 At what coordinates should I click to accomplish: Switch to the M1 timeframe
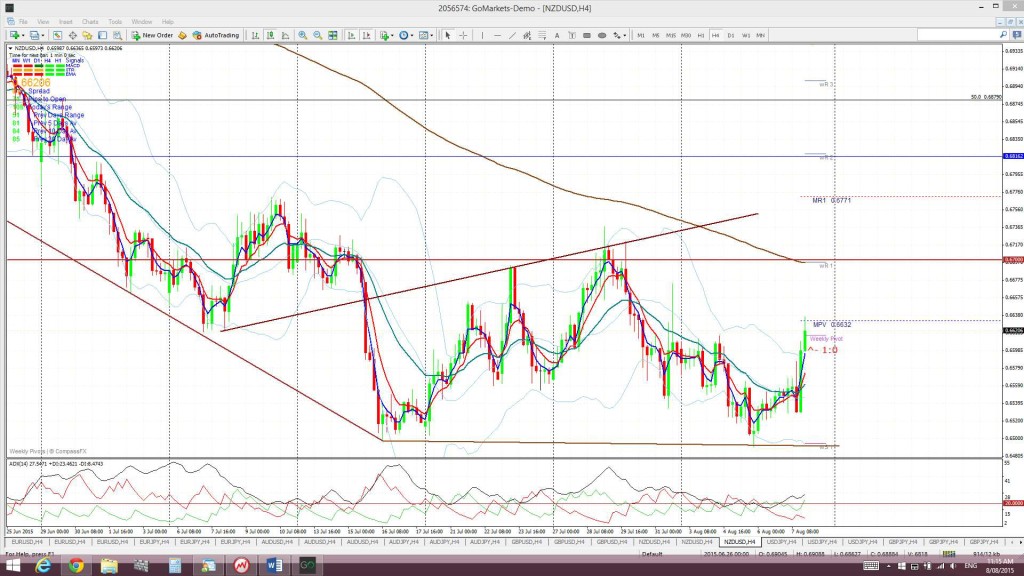coord(641,35)
